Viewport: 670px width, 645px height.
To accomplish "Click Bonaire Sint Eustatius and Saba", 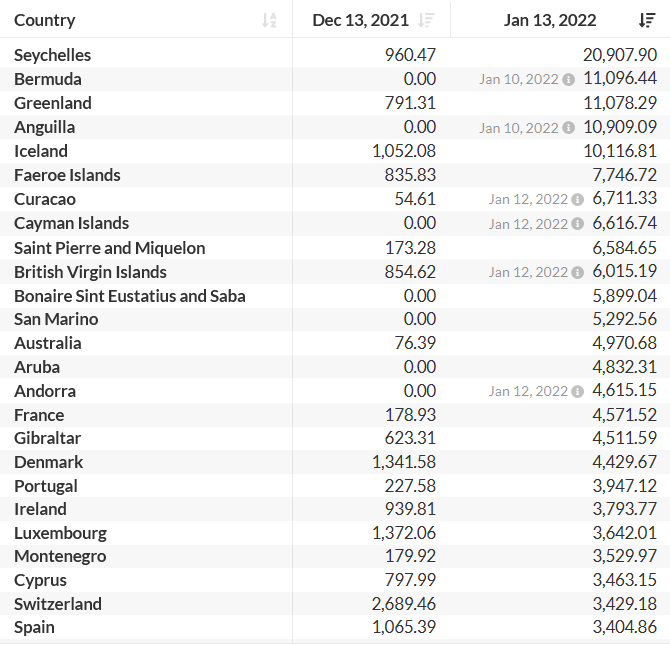I will [x=129, y=296].
